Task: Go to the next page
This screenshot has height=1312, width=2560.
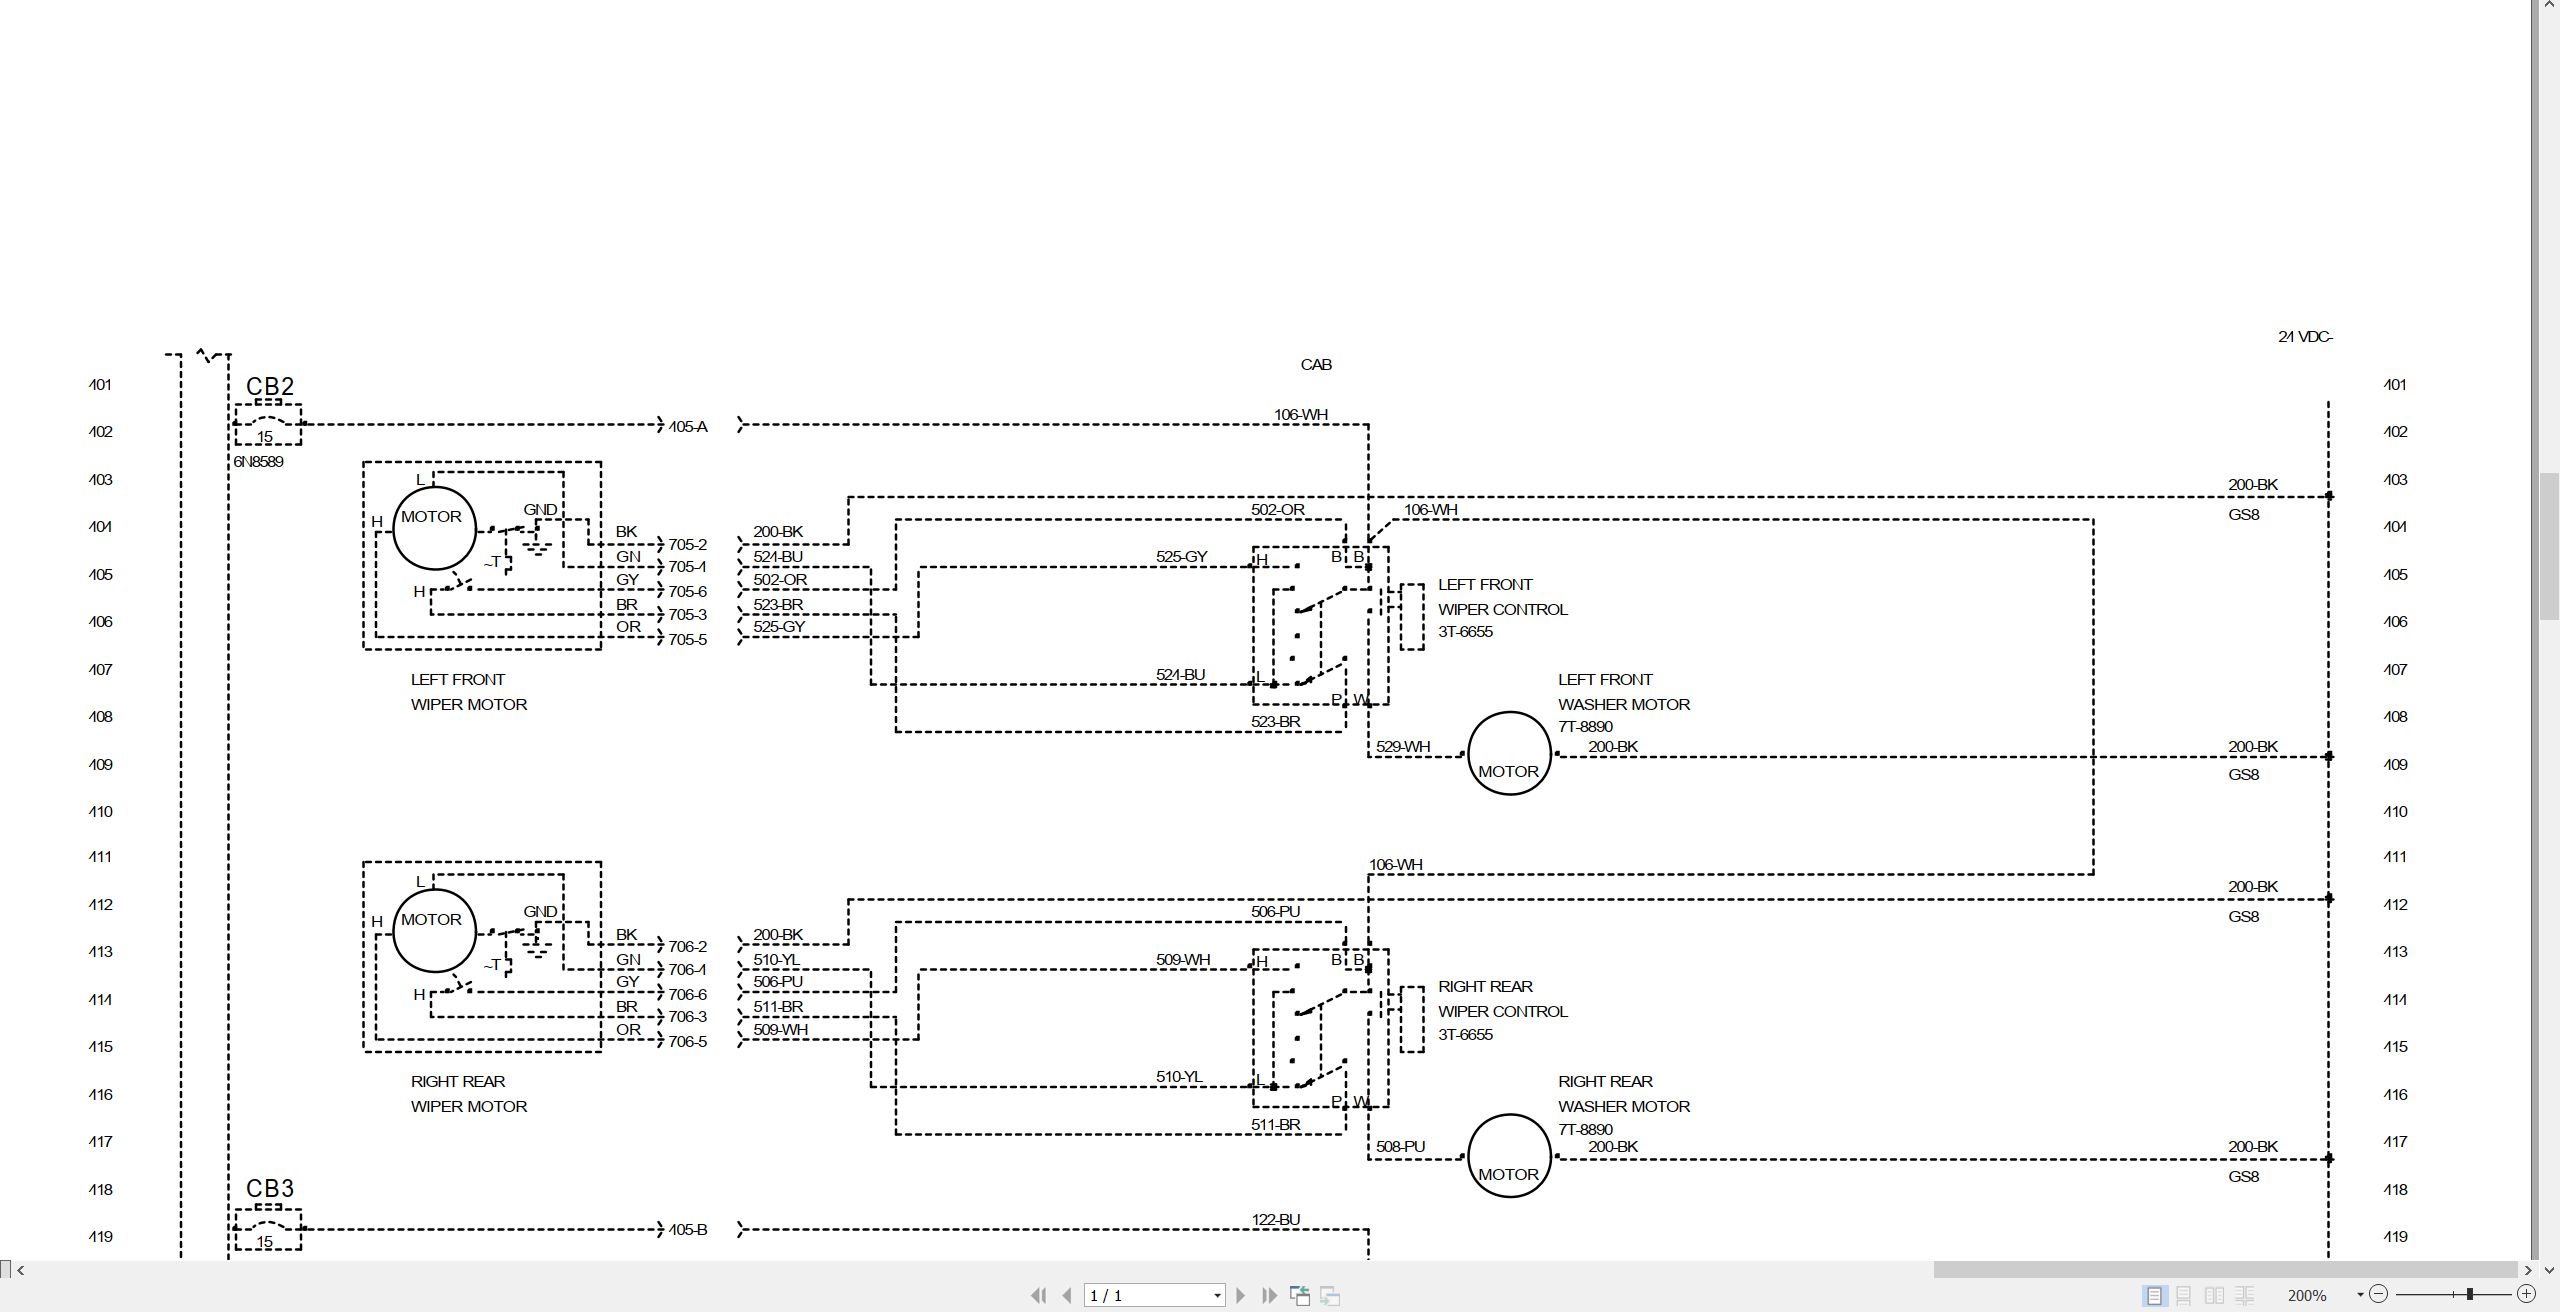Action: click(1240, 1295)
